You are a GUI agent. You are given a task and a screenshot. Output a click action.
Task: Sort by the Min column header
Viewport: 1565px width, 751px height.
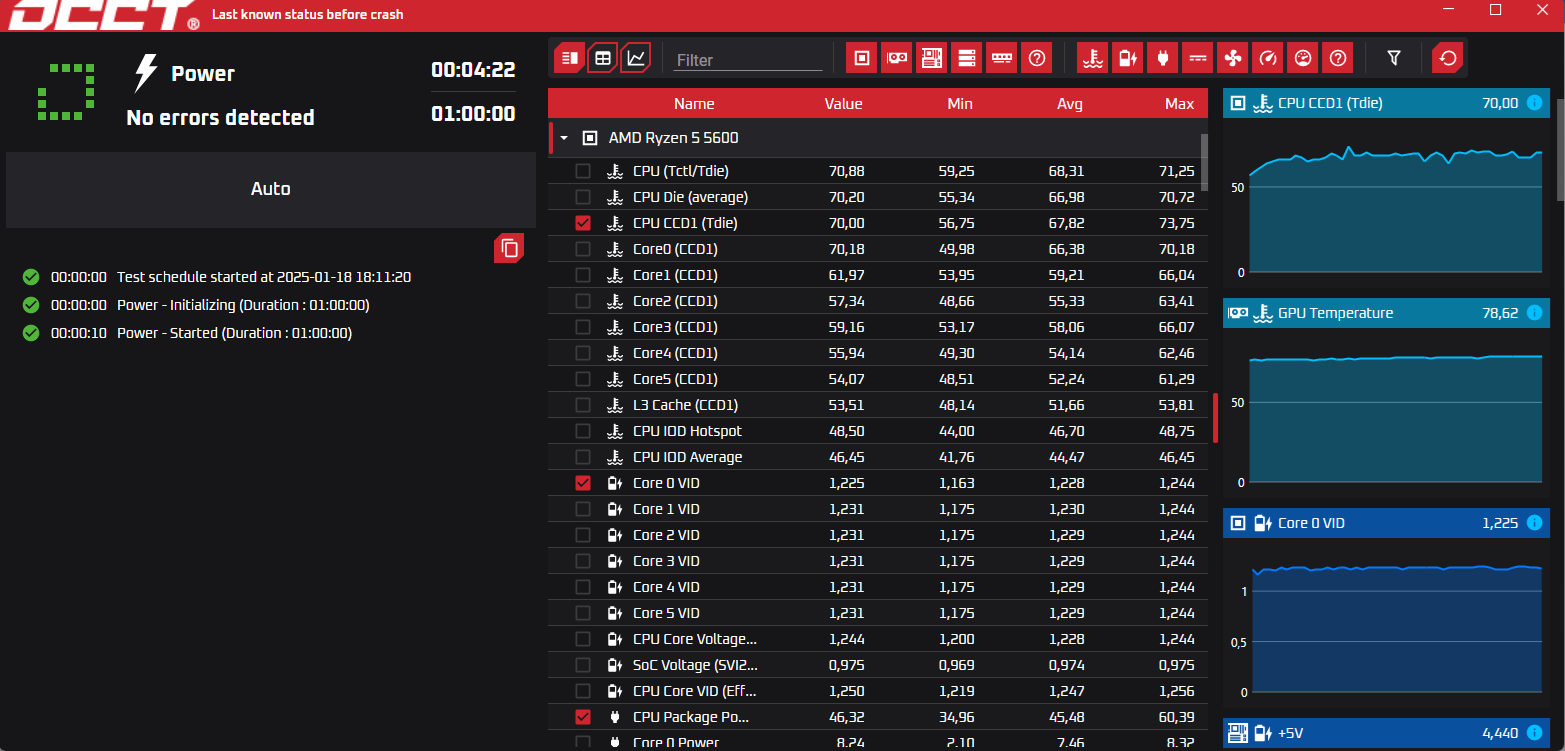point(960,104)
